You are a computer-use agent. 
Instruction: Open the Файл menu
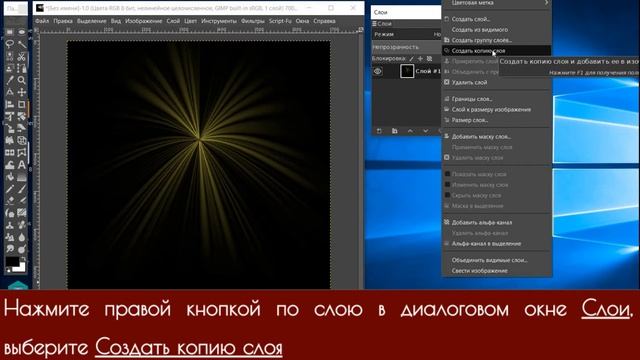(x=42, y=21)
